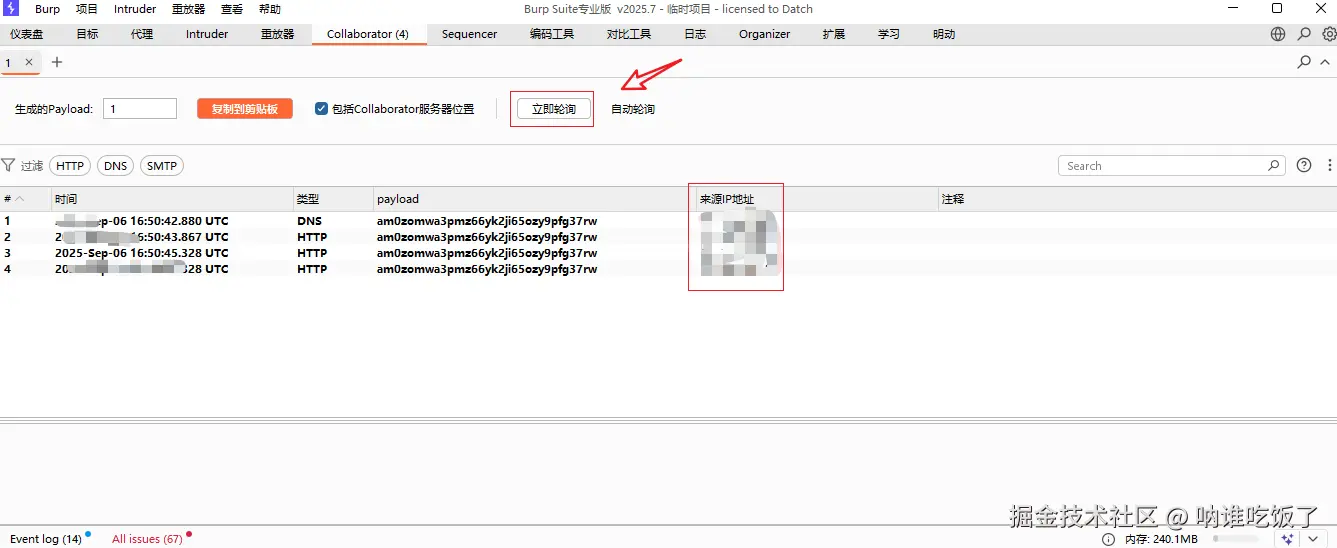Open All issues (67)

click(147, 539)
